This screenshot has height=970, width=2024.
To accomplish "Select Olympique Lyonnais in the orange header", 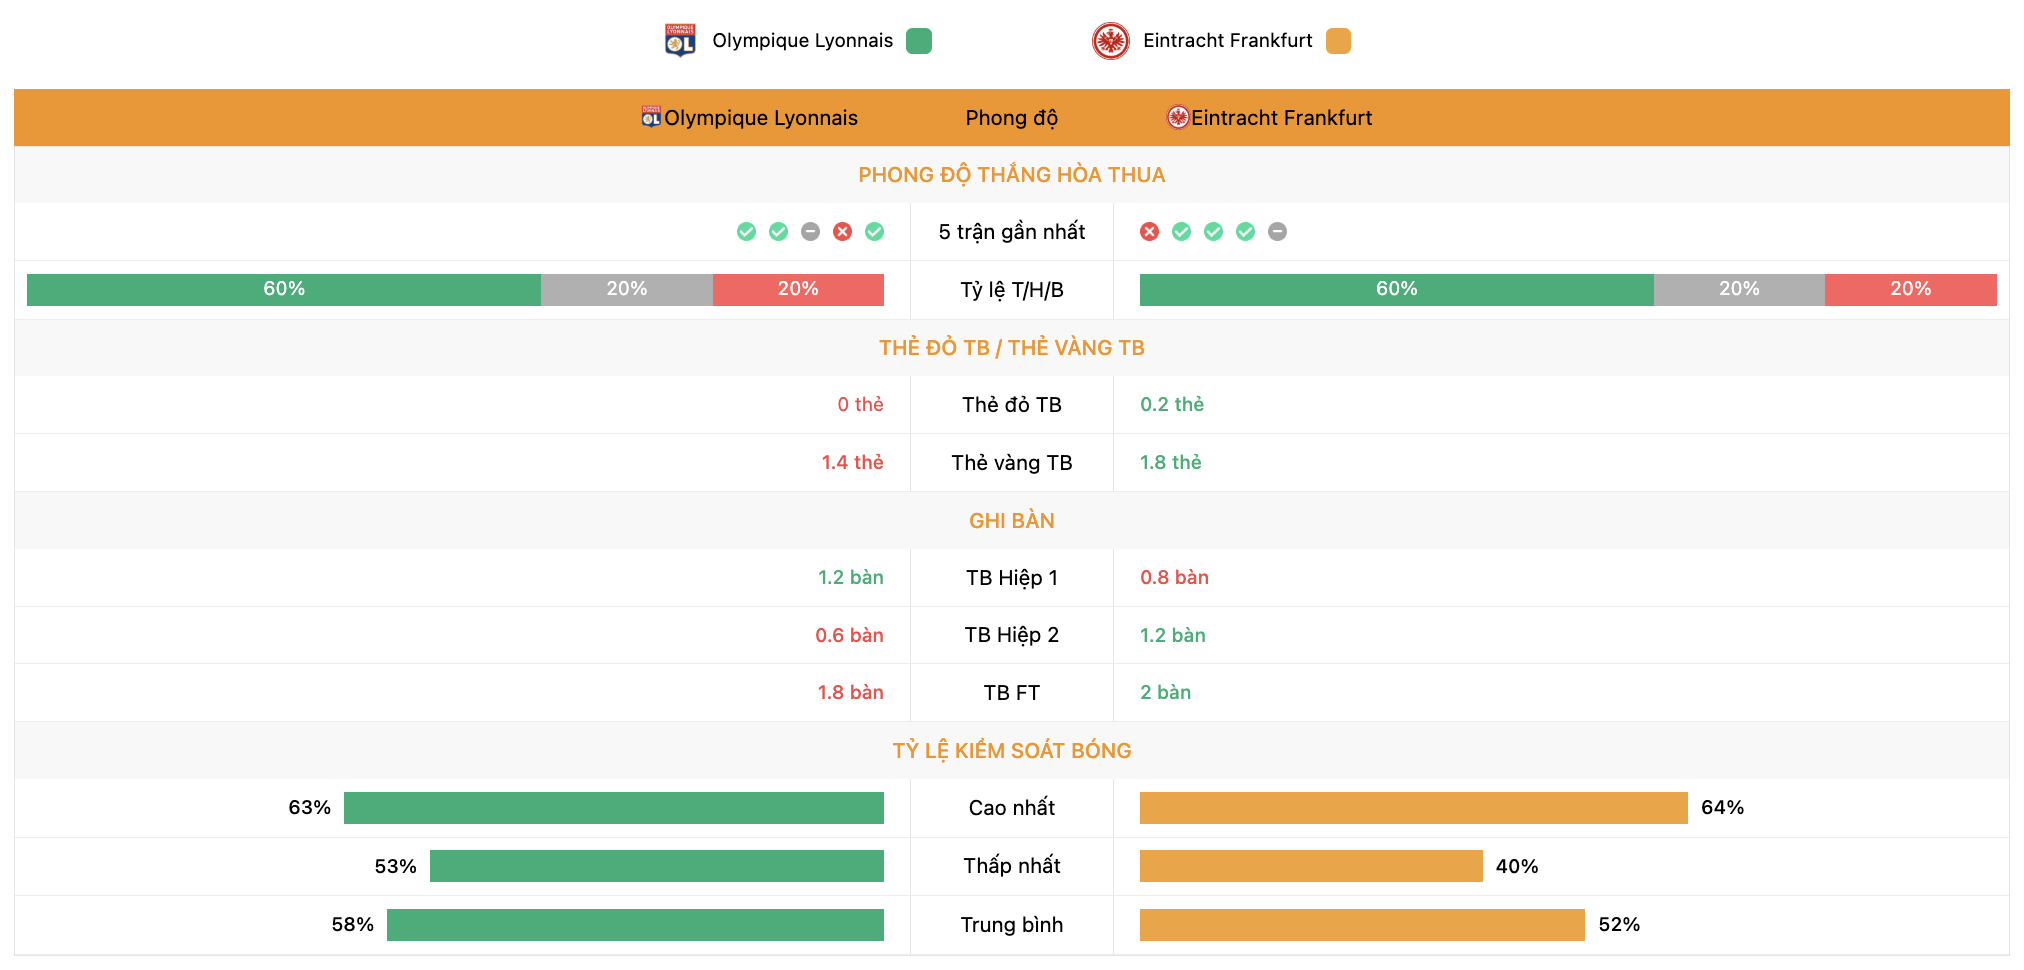I will [761, 118].
